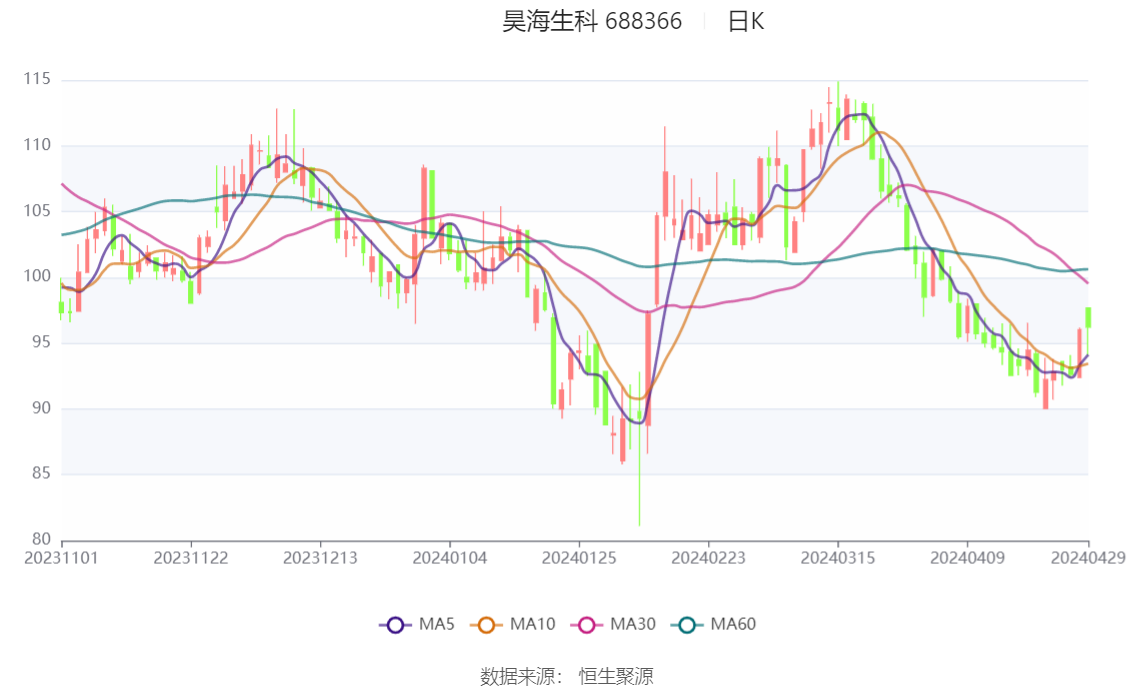Open the 恒生聚源 data source link

(x=616, y=677)
